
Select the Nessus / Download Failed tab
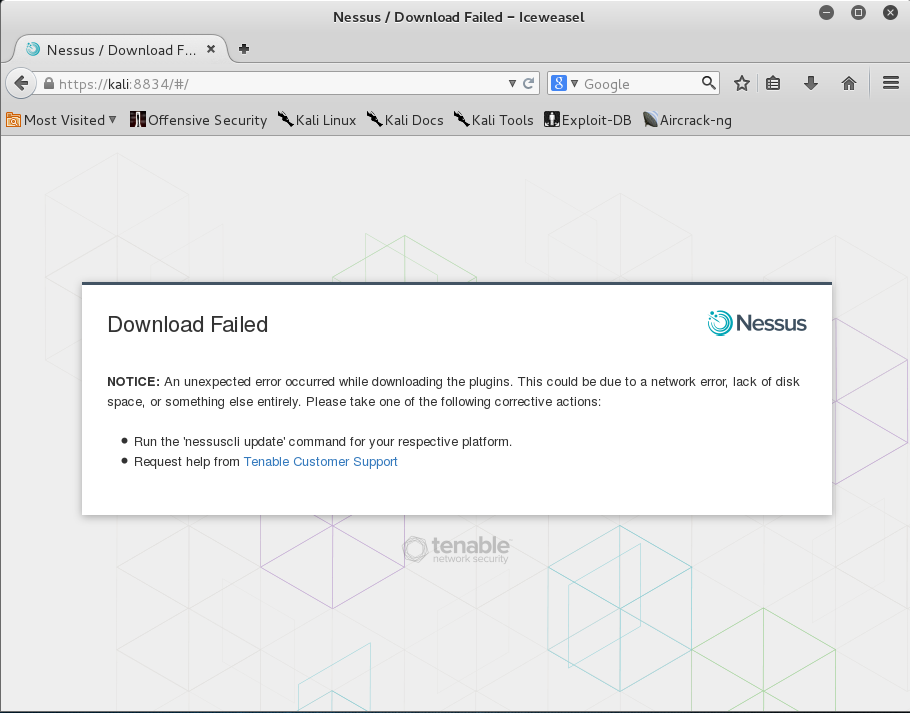121,50
